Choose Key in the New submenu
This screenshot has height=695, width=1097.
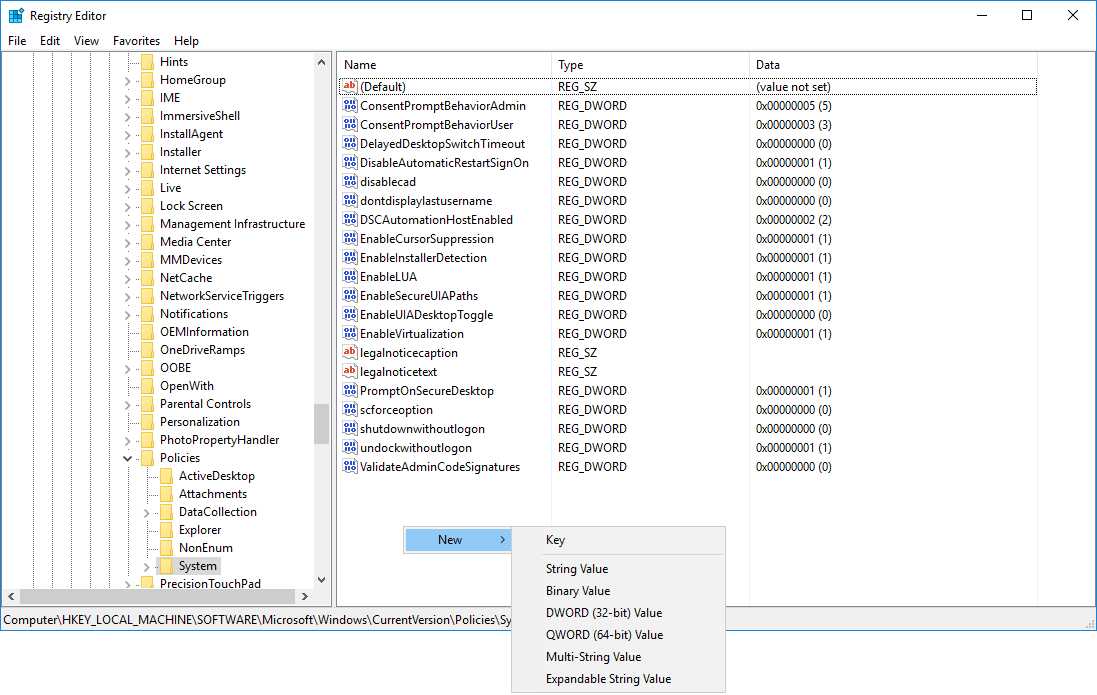click(618, 540)
